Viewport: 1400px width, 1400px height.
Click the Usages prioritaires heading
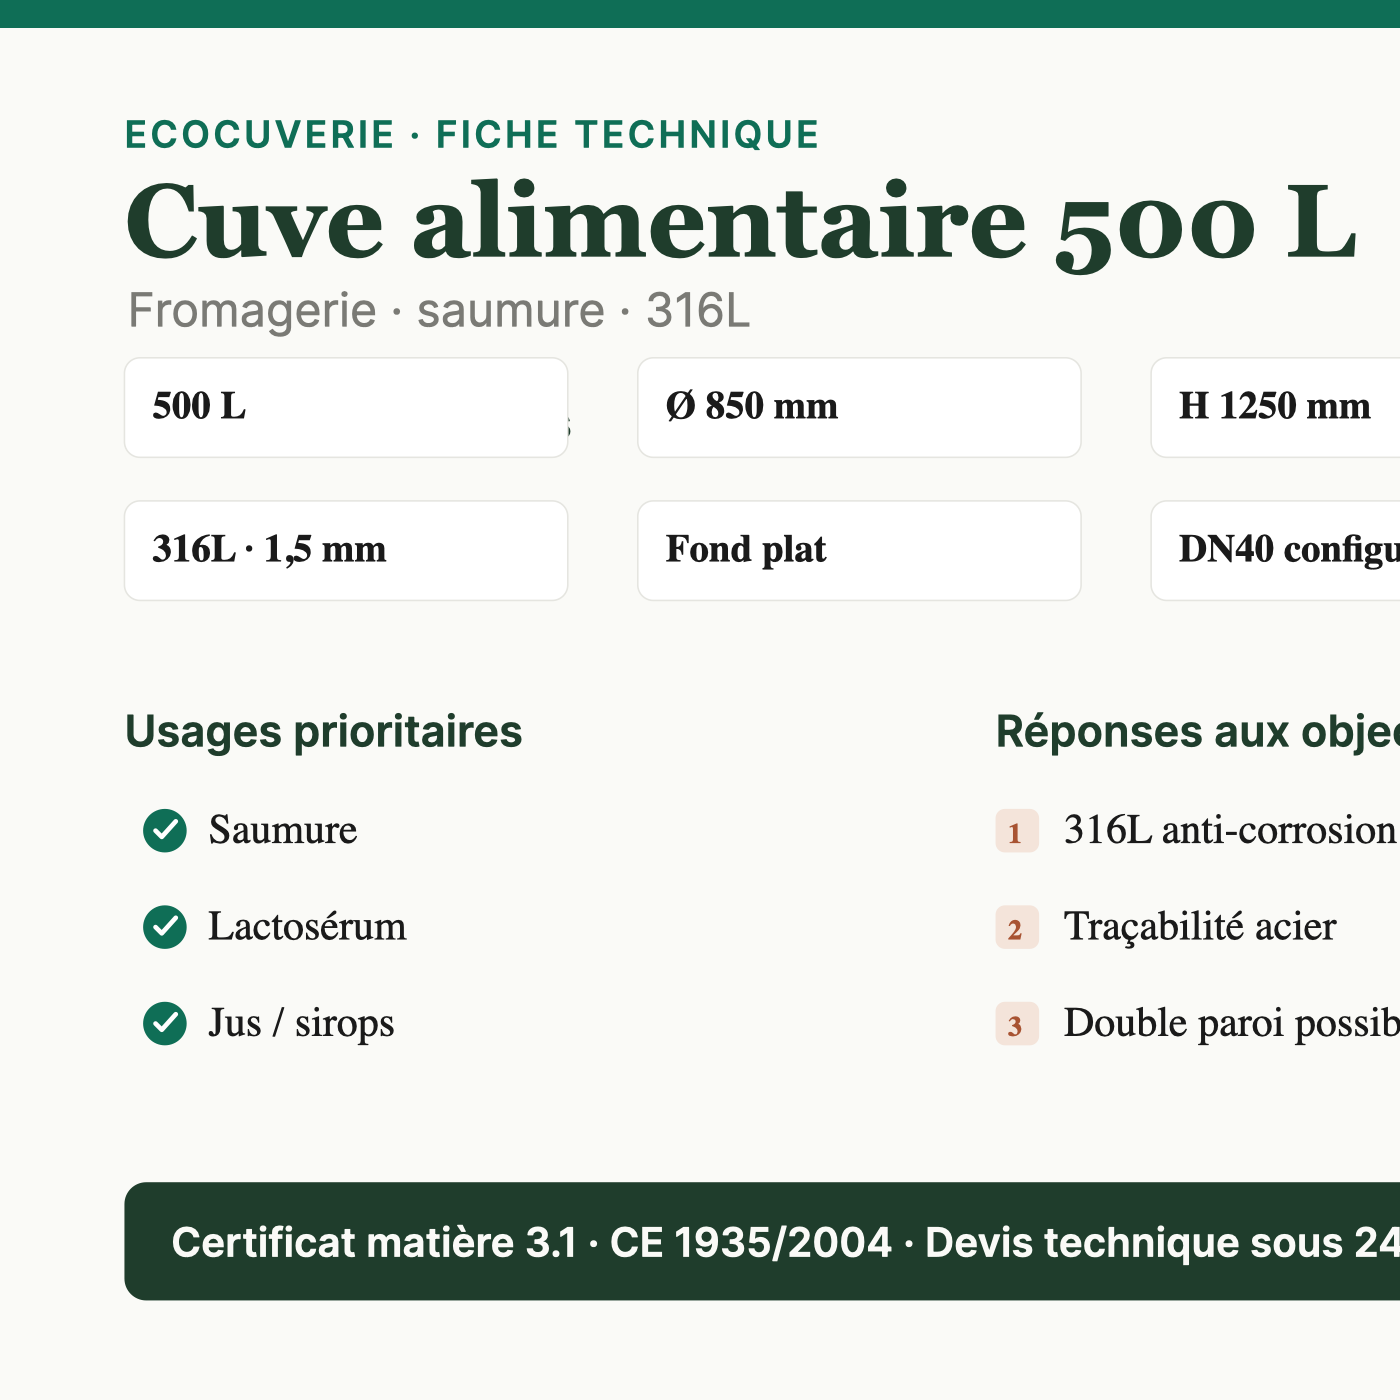[x=324, y=732]
